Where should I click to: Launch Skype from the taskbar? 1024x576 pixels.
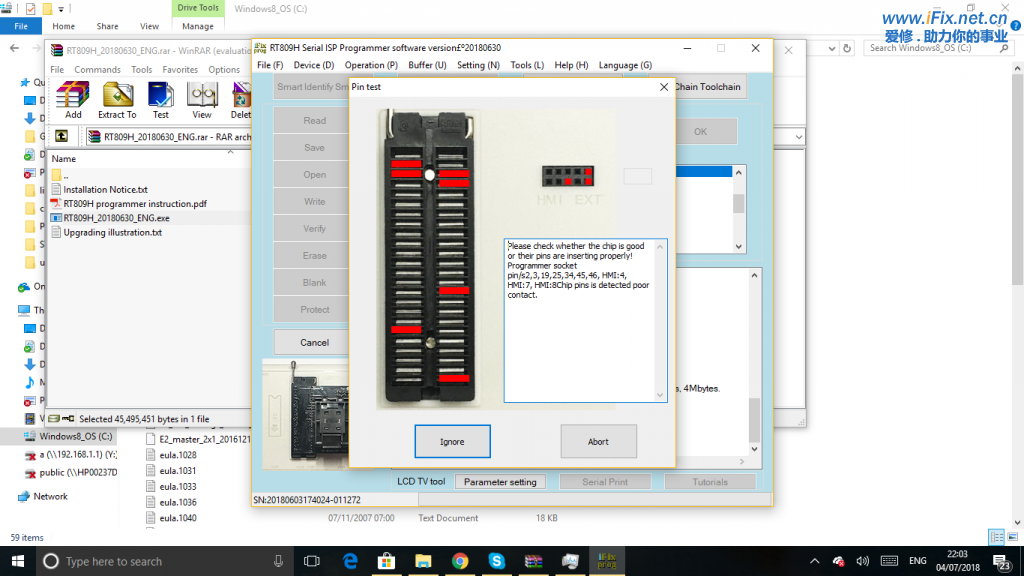(497, 561)
